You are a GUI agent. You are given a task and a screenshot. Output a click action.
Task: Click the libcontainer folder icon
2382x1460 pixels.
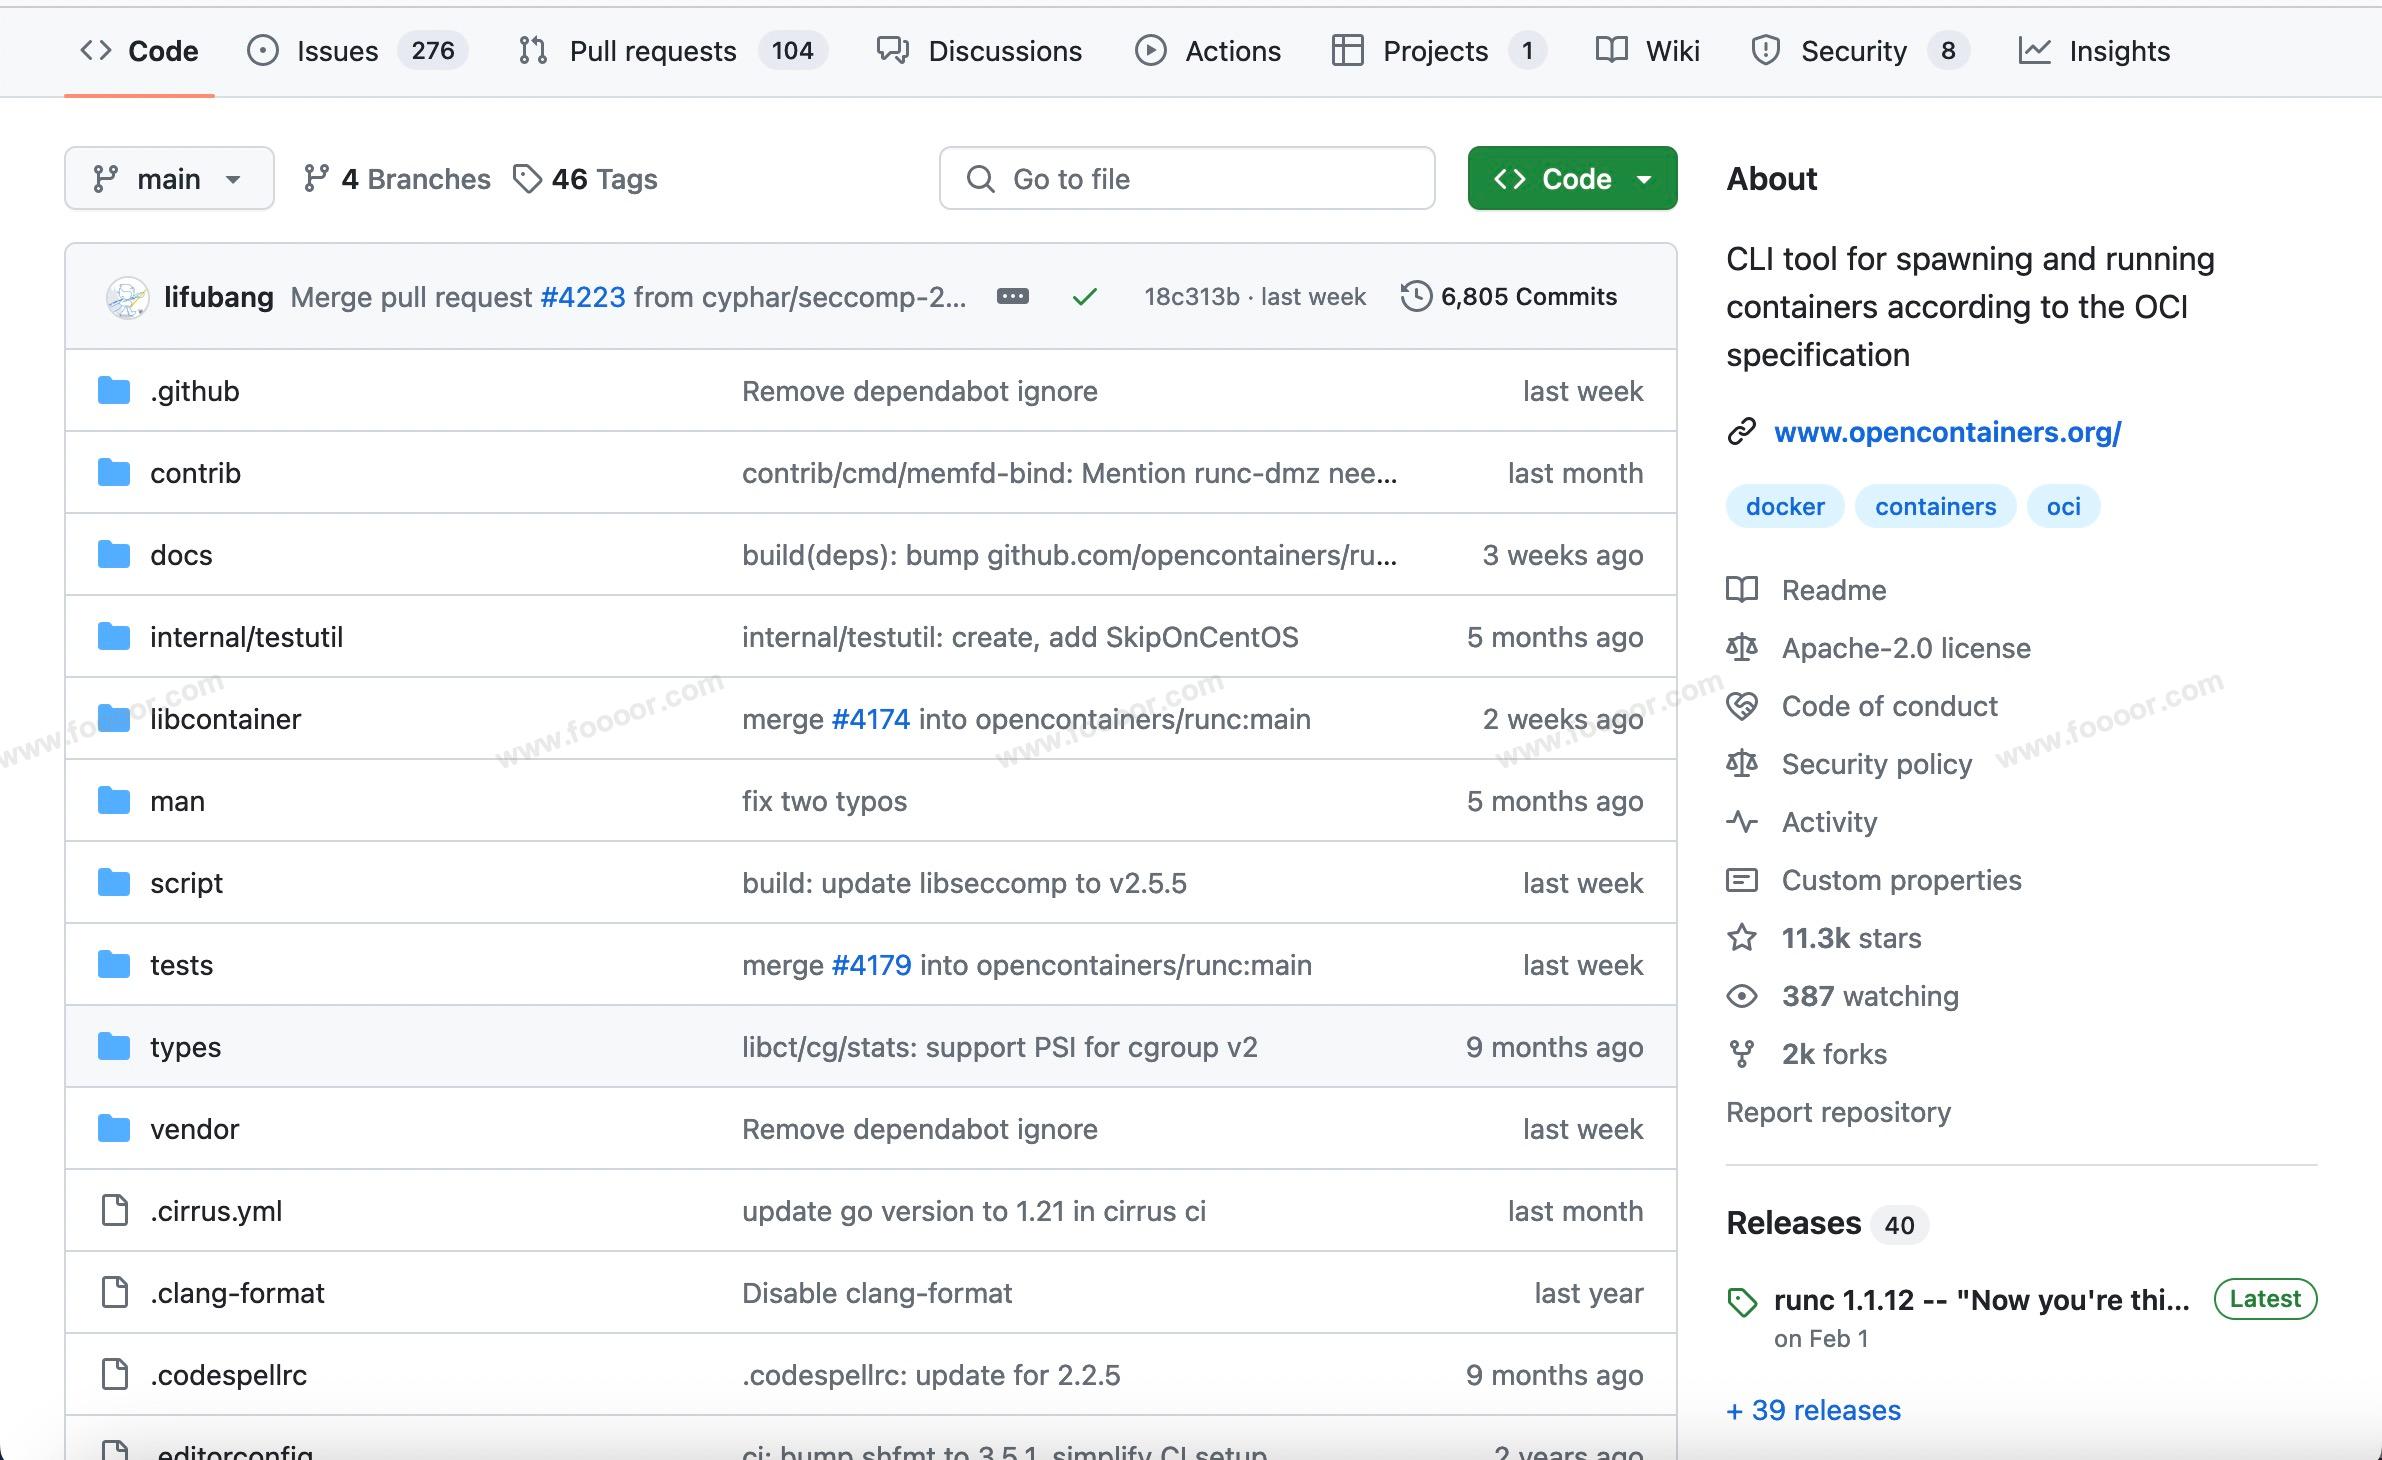114,719
